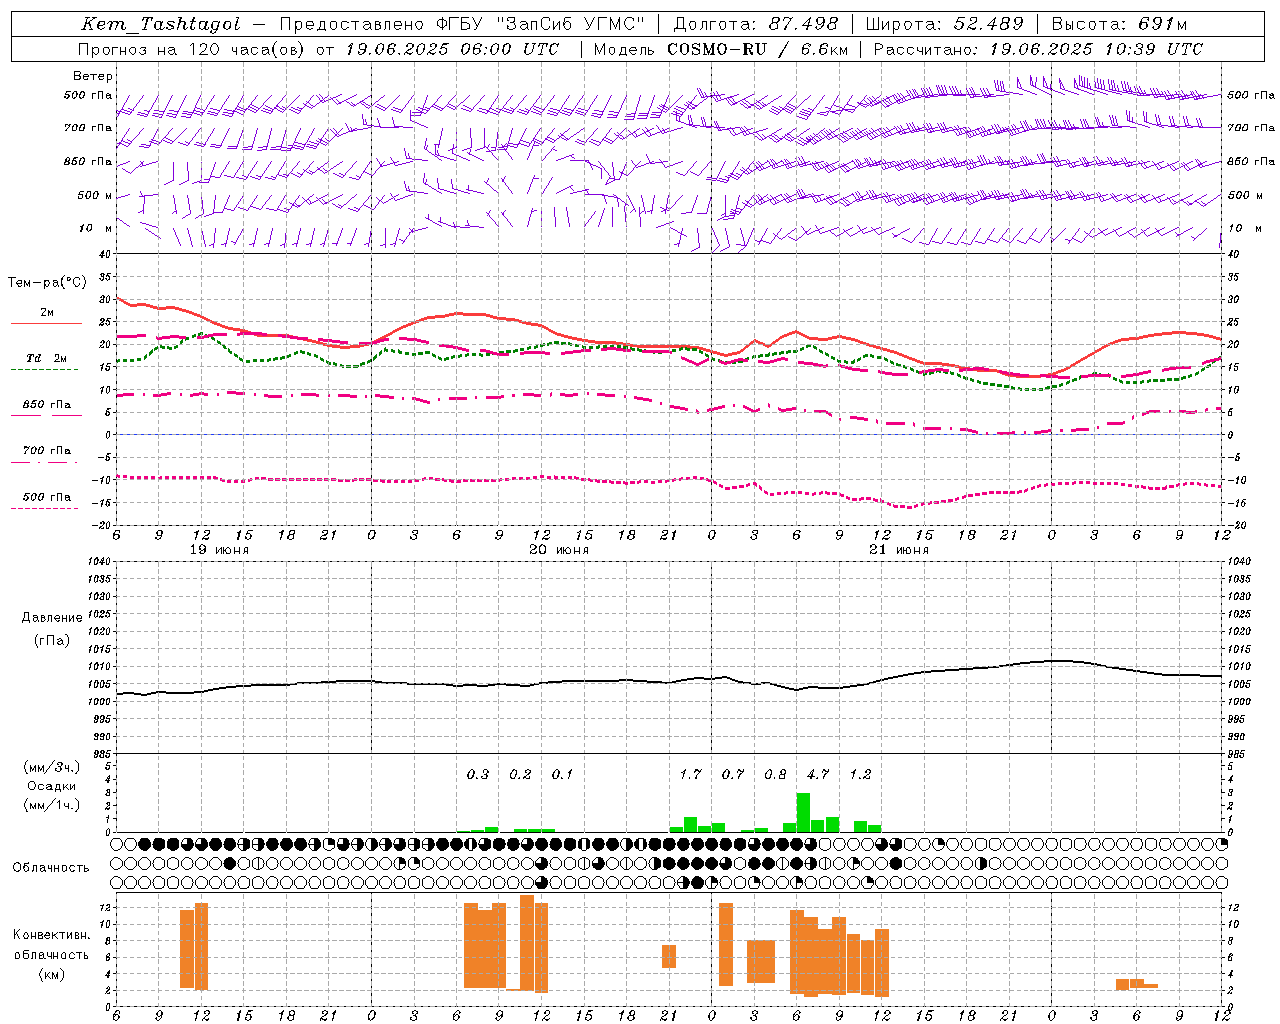Click the 'Широта: 52.489' latitude value
The height and width of the screenshot is (1024, 1280).
click(x=945, y=24)
